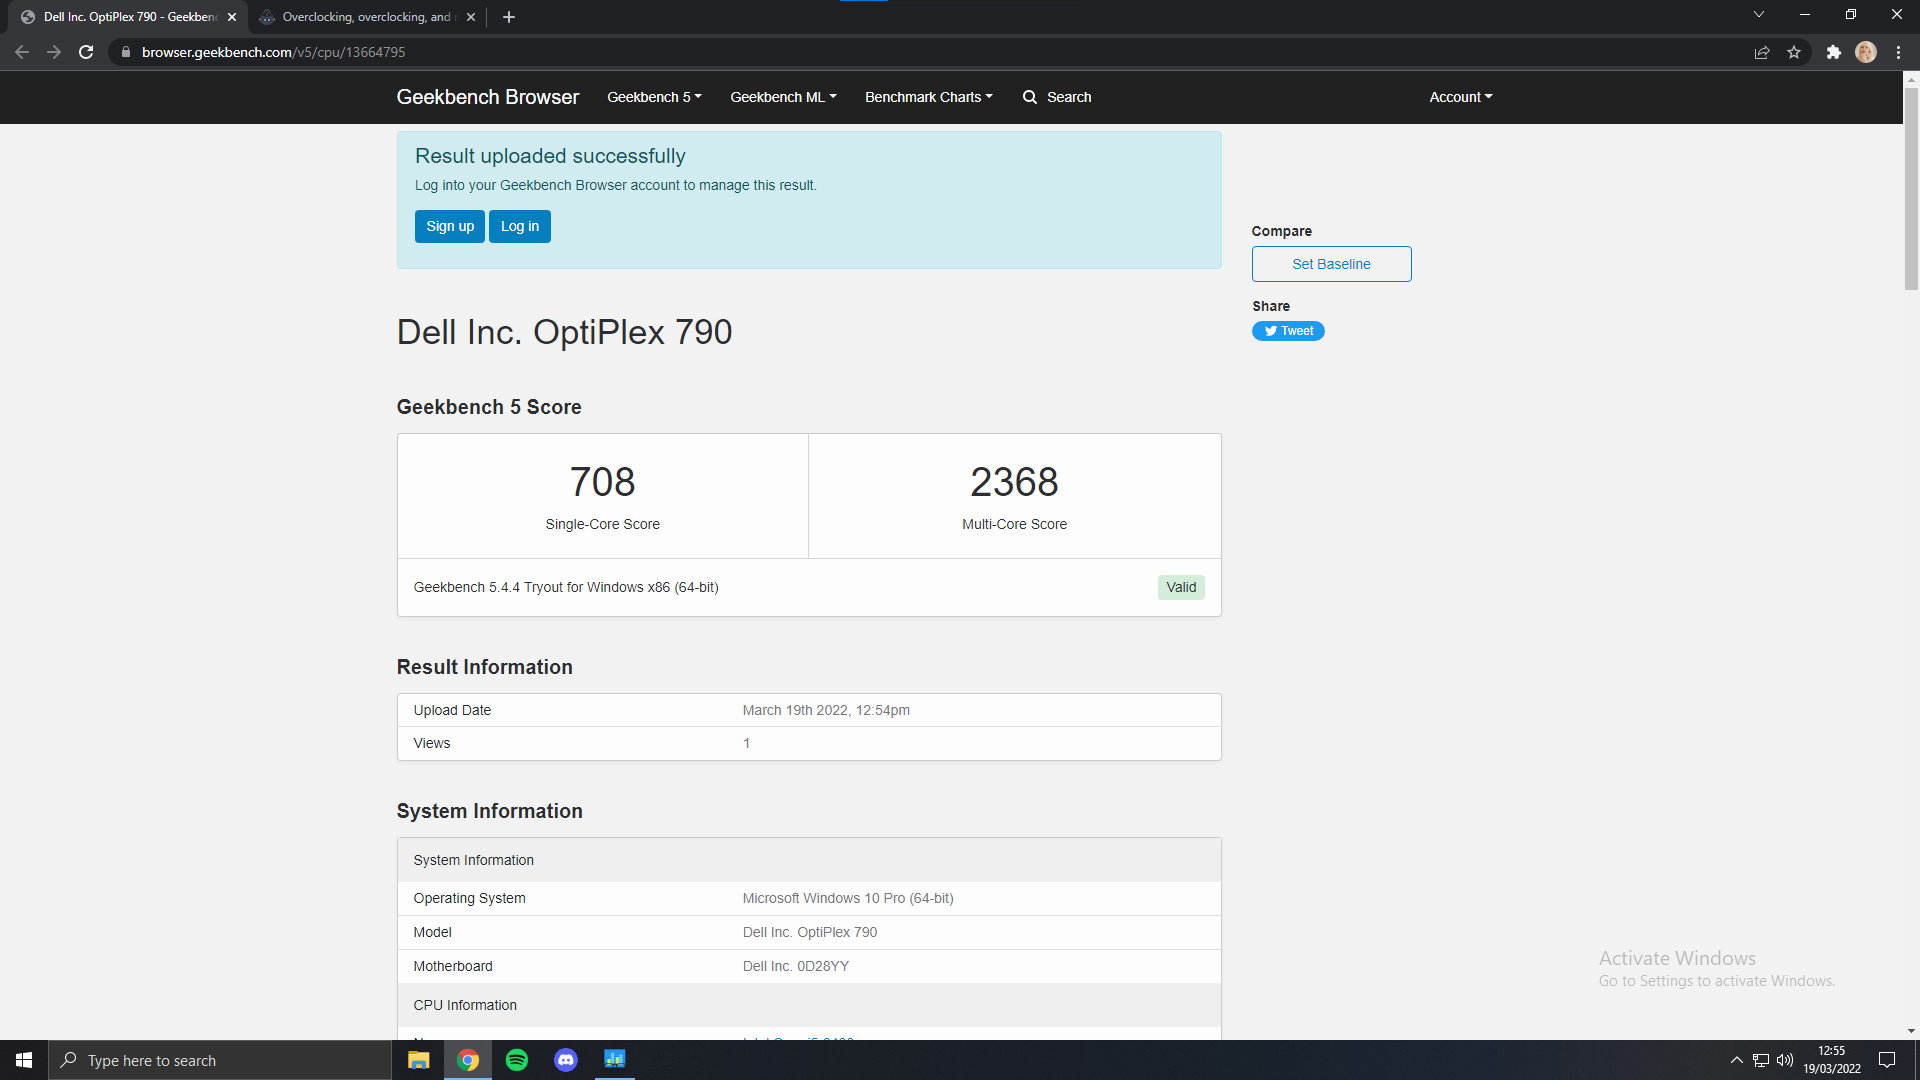Click the browser back arrow

pos(22,52)
